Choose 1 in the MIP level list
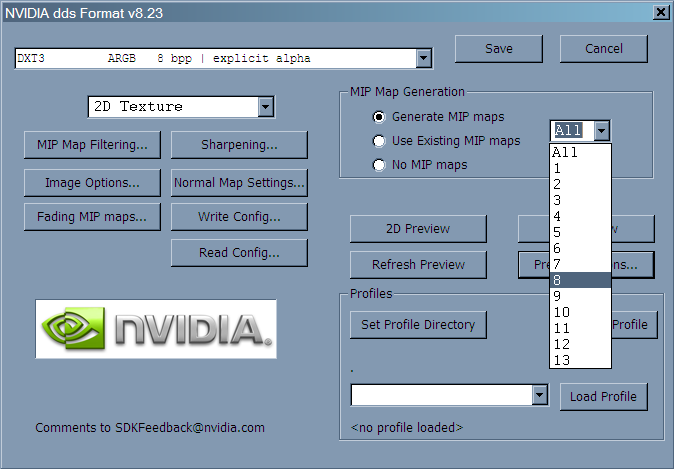The image size is (674, 469). [580, 168]
